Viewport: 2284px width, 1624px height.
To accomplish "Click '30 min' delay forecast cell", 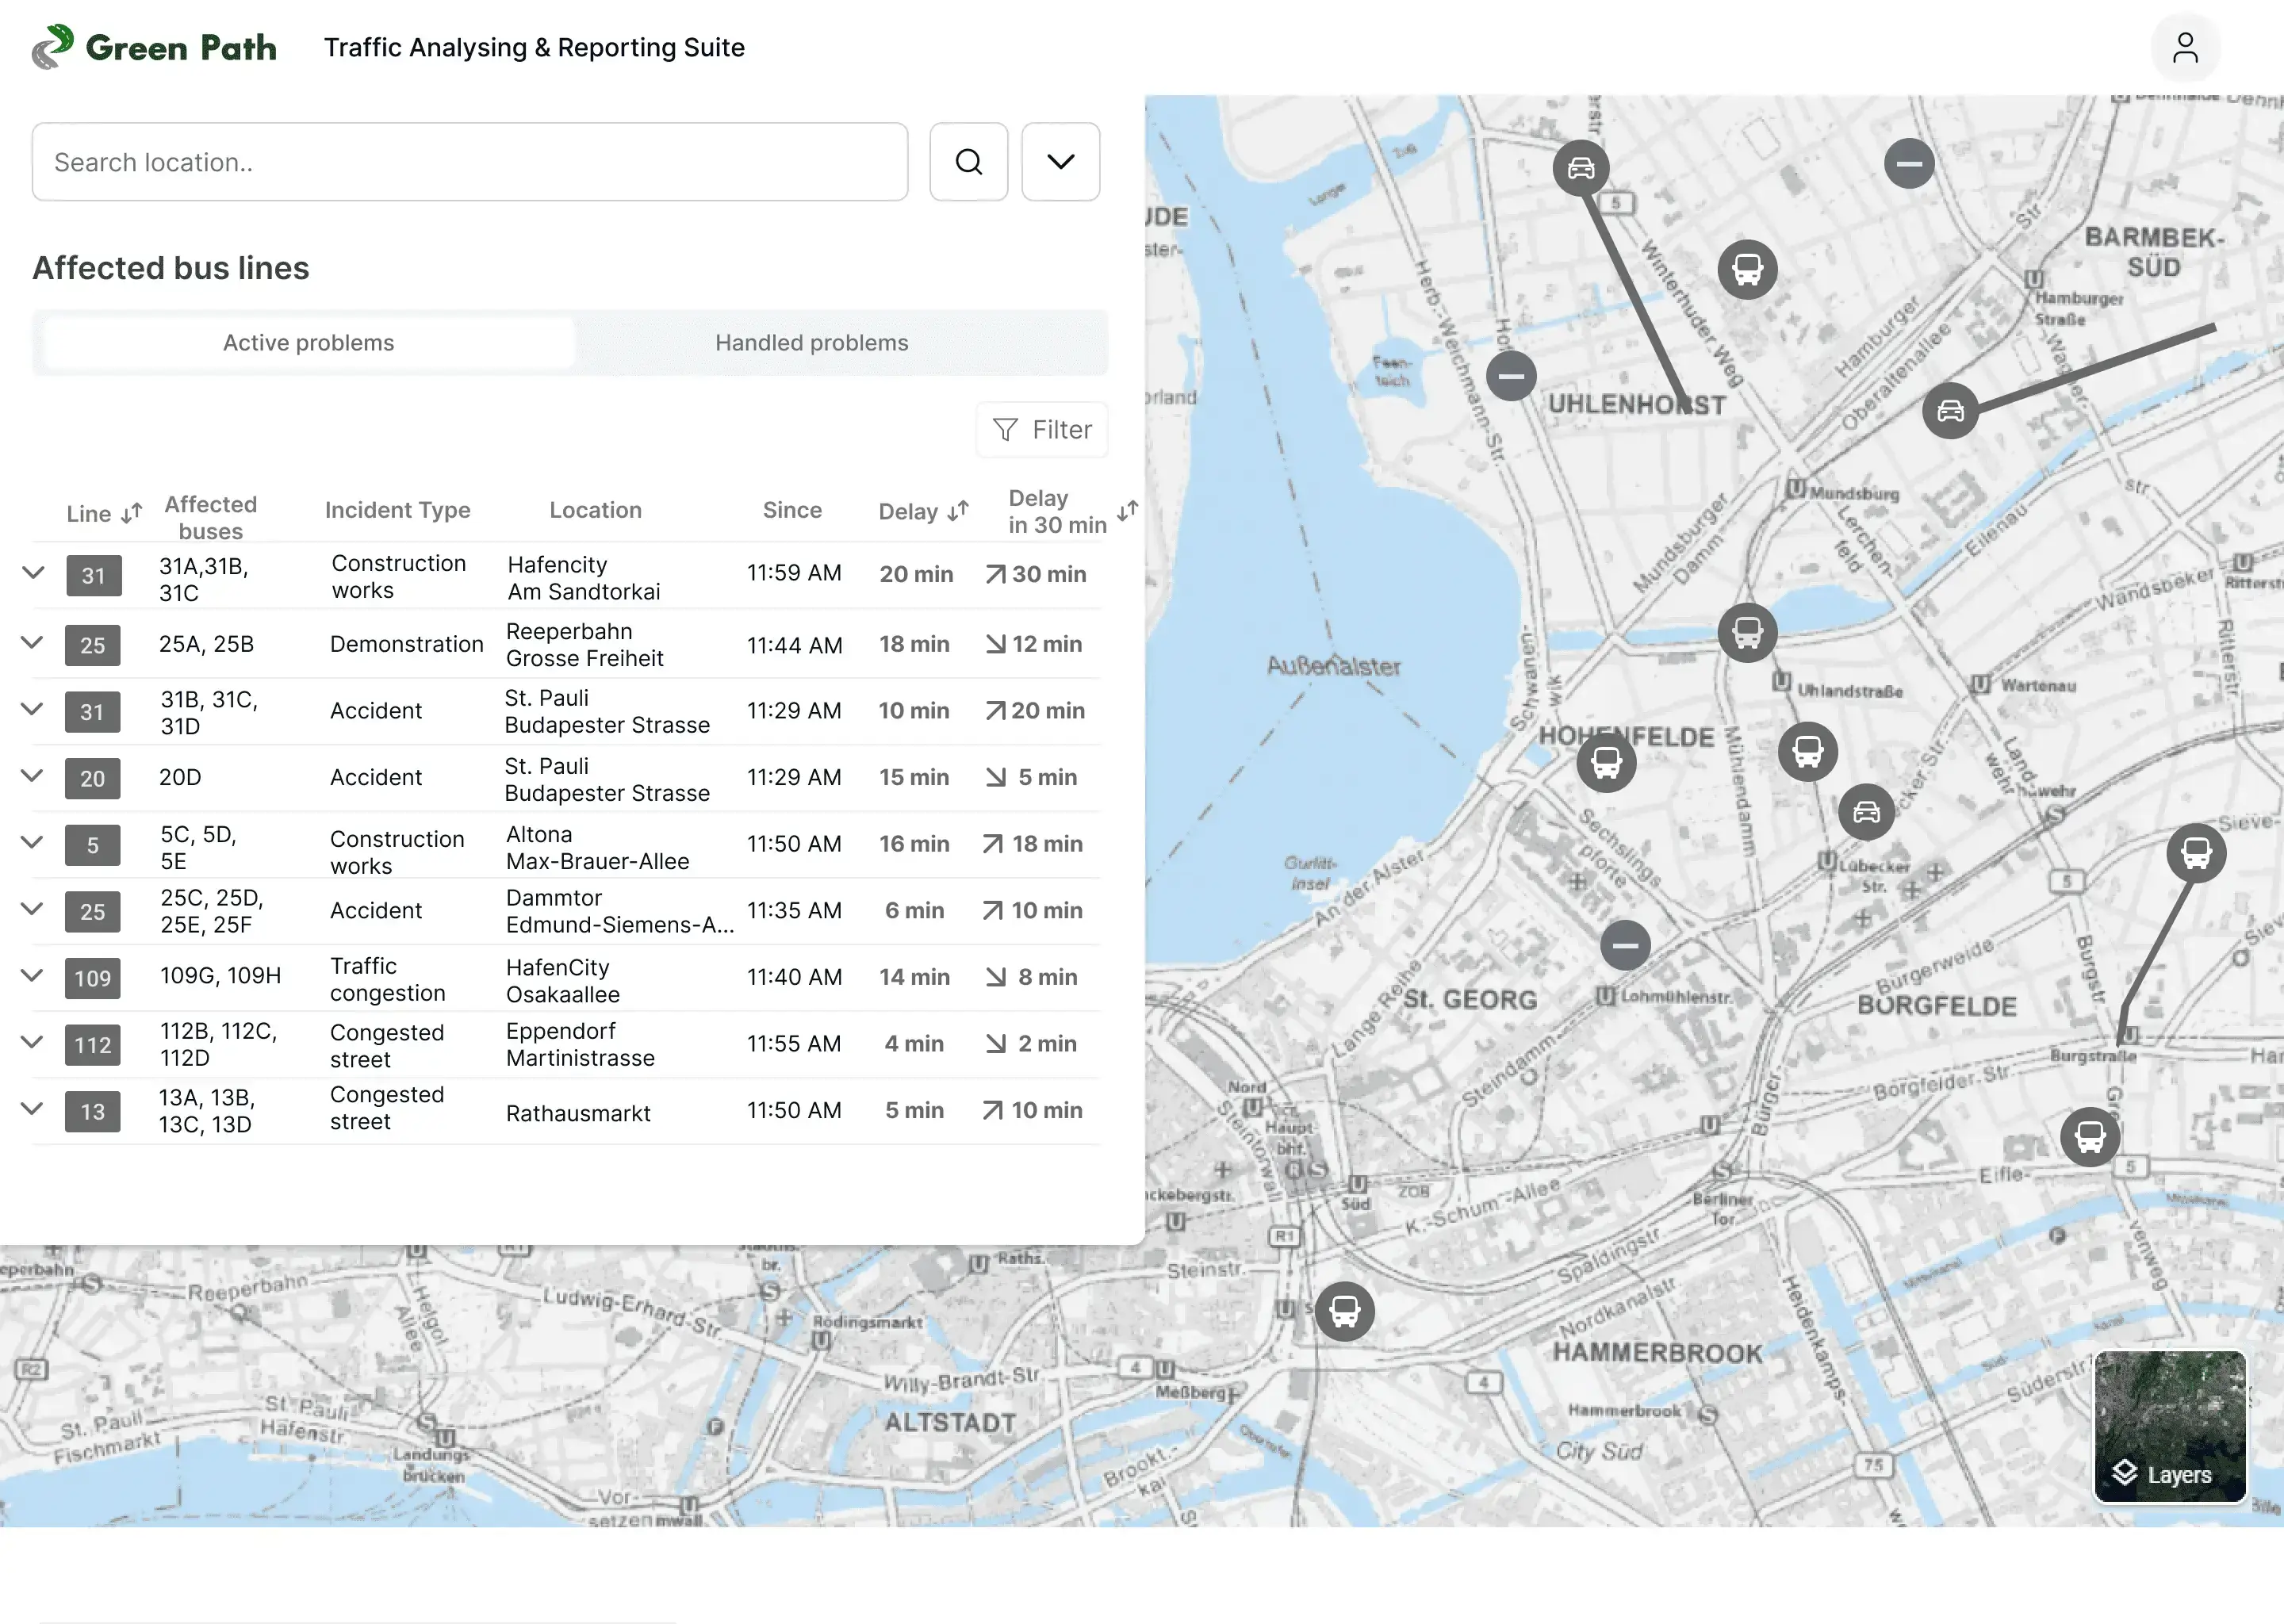I will click(1036, 574).
